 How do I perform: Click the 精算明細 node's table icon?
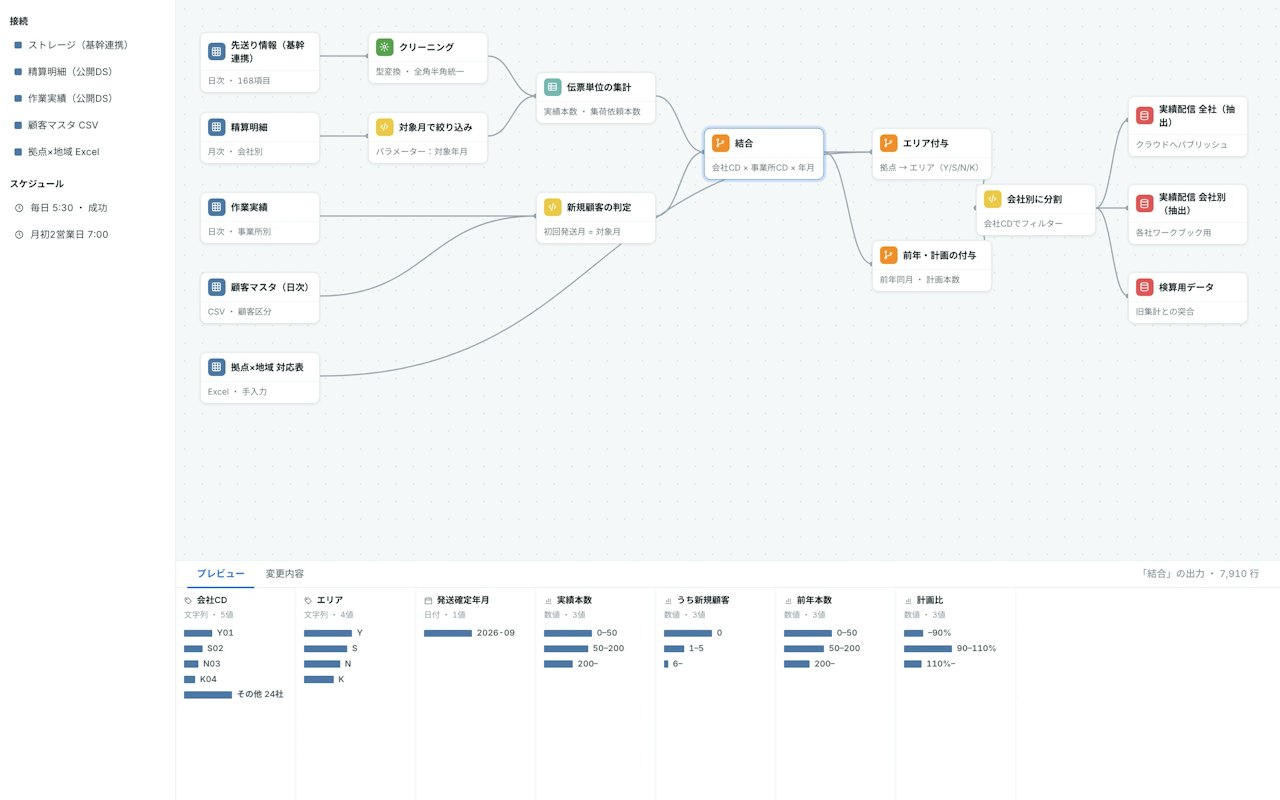[x=216, y=127]
